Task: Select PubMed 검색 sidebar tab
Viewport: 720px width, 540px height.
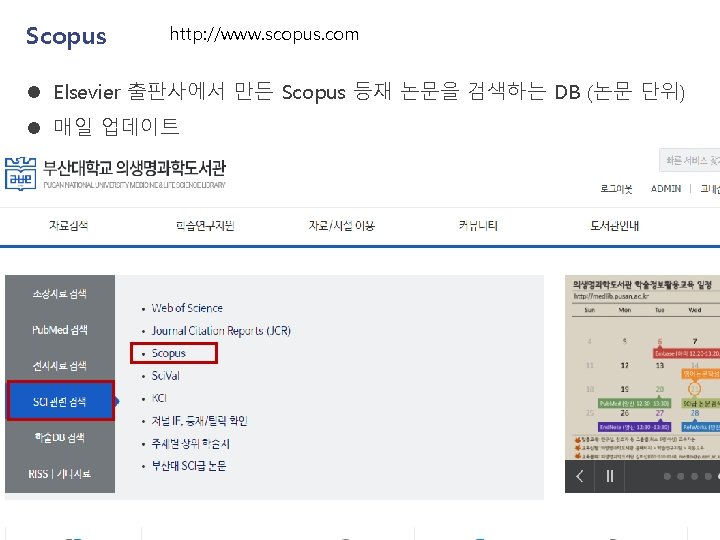Action: coord(60,330)
